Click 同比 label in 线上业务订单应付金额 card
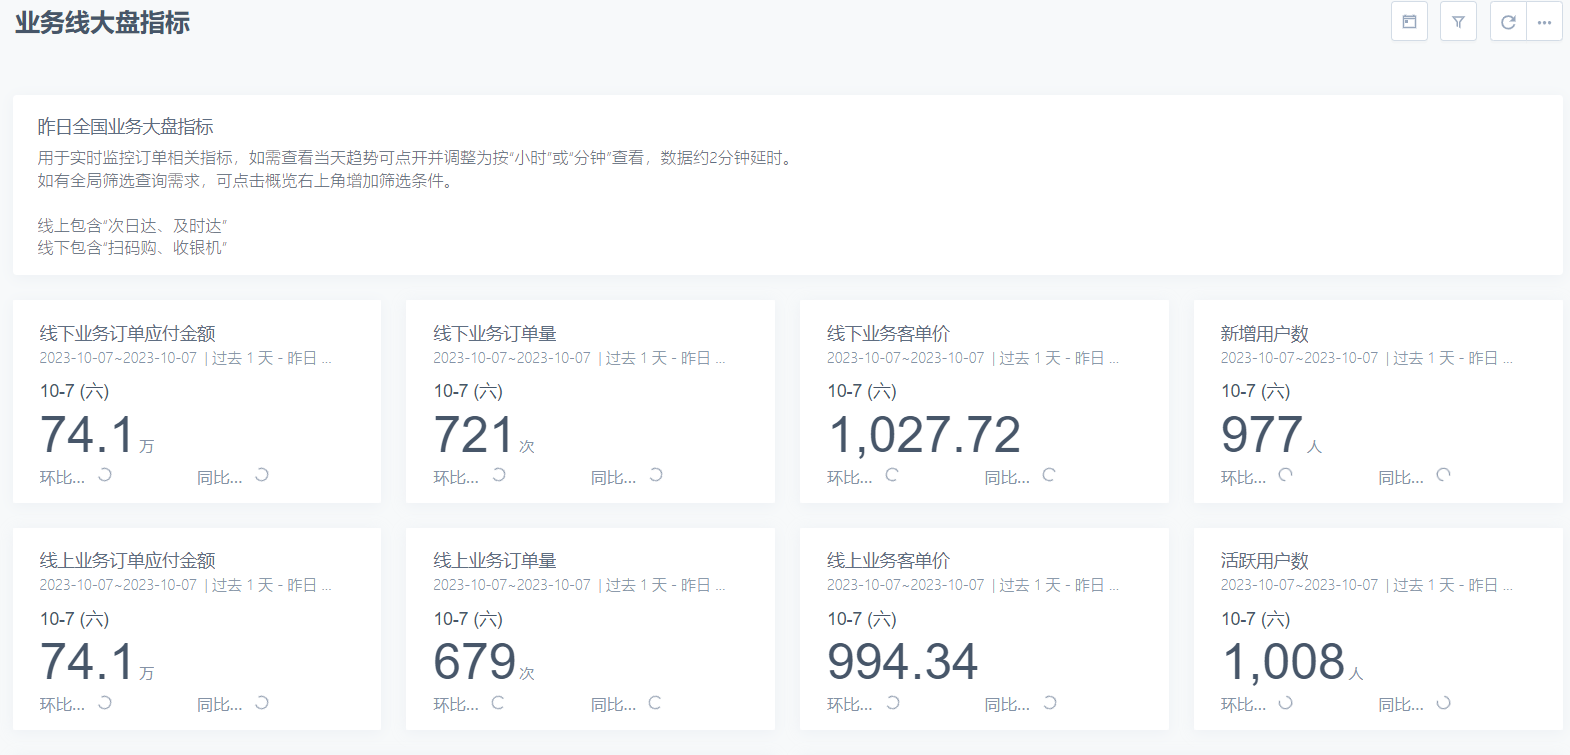The image size is (1570, 755). point(220,705)
